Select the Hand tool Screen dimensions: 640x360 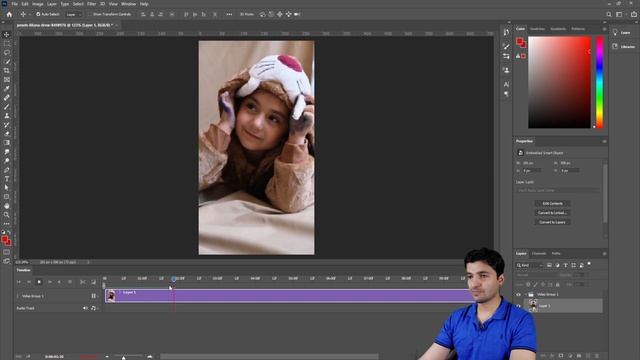(7, 206)
